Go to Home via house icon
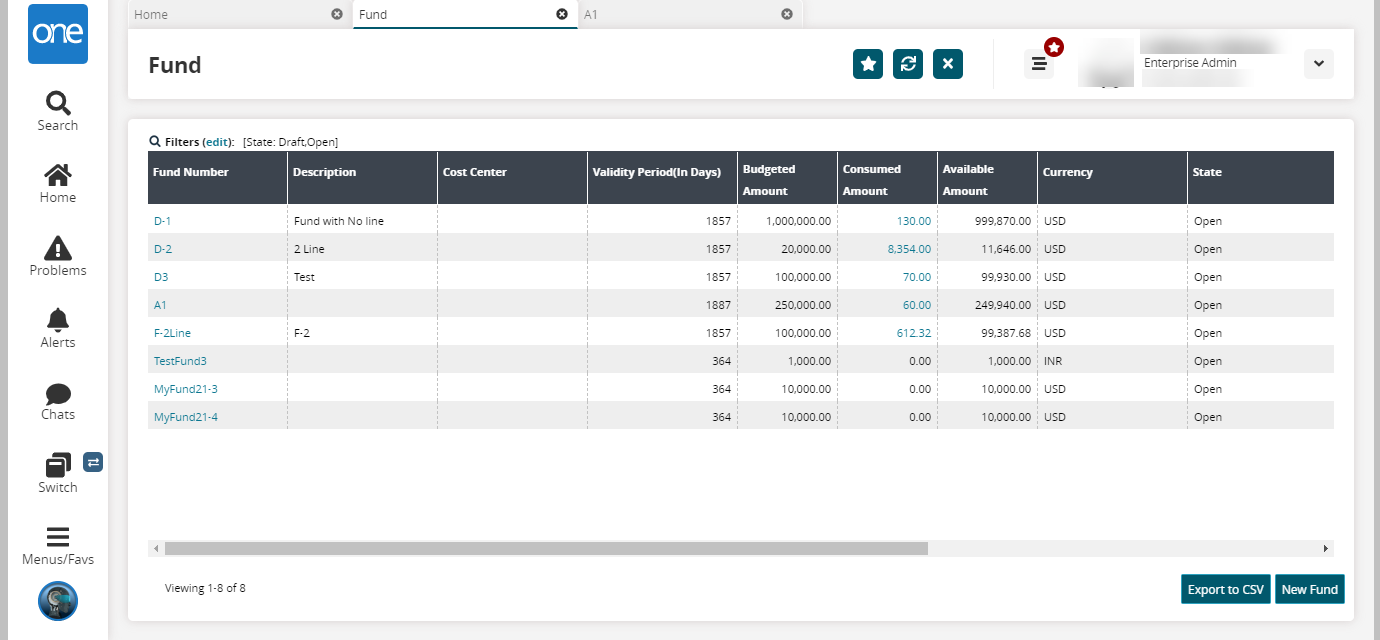The width and height of the screenshot is (1380, 640). [x=58, y=175]
